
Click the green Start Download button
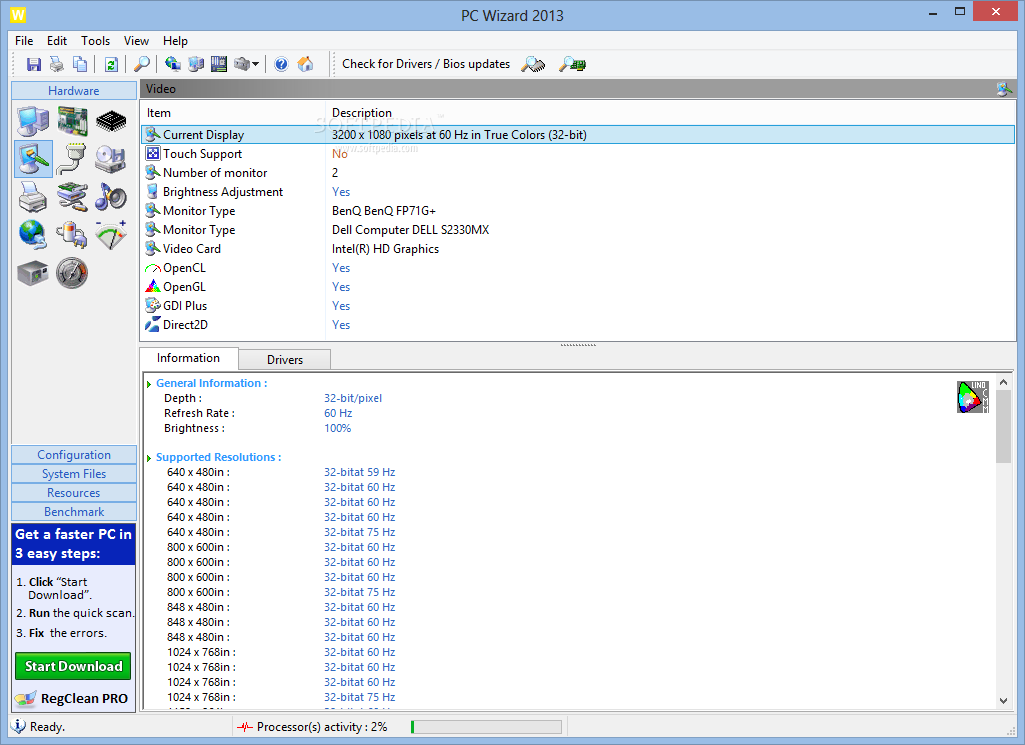click(73, 666)
